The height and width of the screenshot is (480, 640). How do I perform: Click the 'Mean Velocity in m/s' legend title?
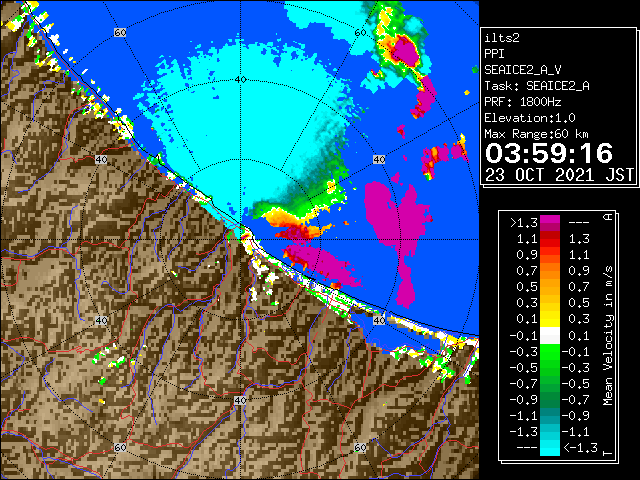tap(608, 336)
